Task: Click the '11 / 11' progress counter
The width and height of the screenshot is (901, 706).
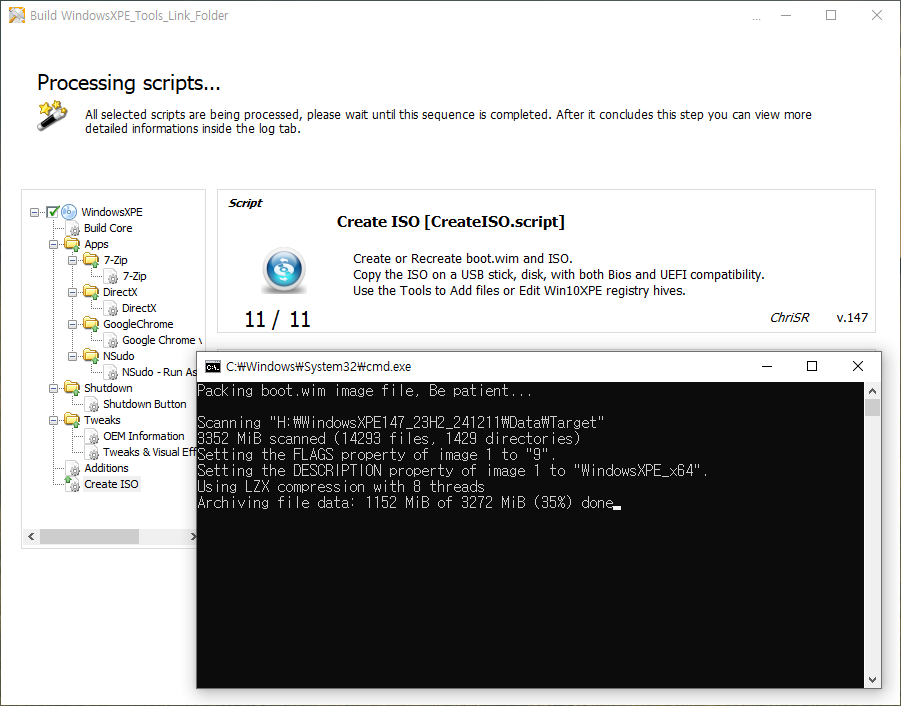Action: (x=278, y=319)
